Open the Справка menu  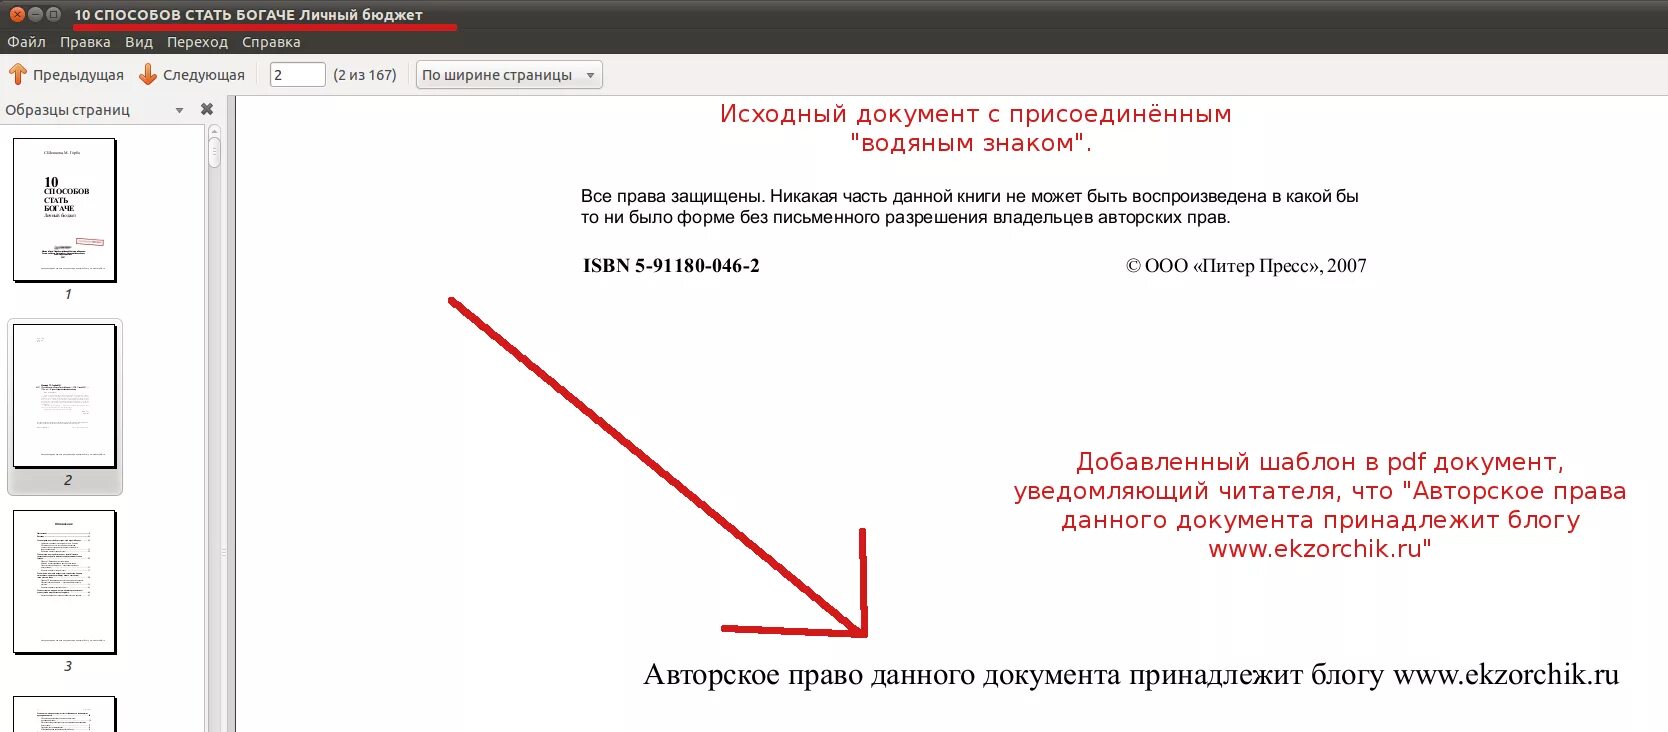[271, 42]
